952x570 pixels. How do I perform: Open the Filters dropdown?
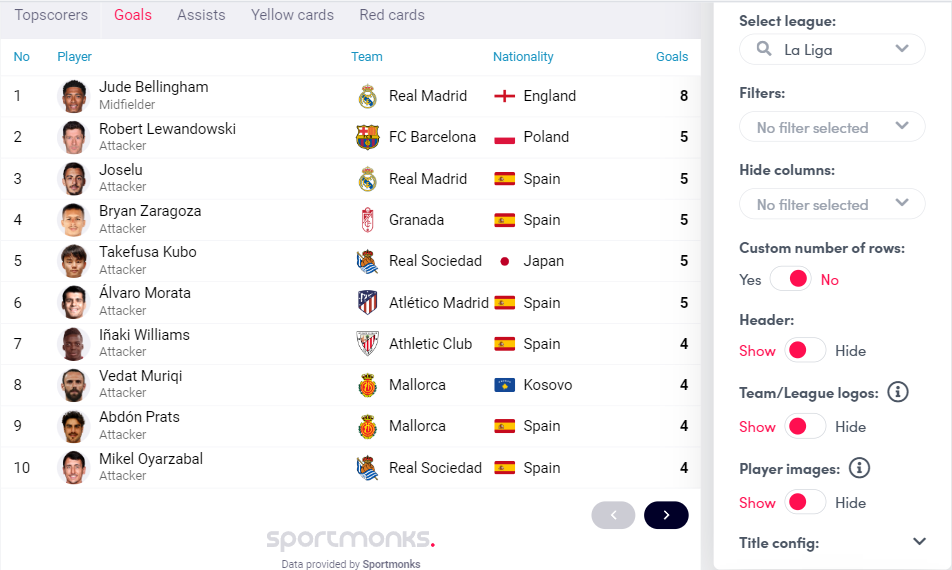pyautogui.click(x=832, y=127)
